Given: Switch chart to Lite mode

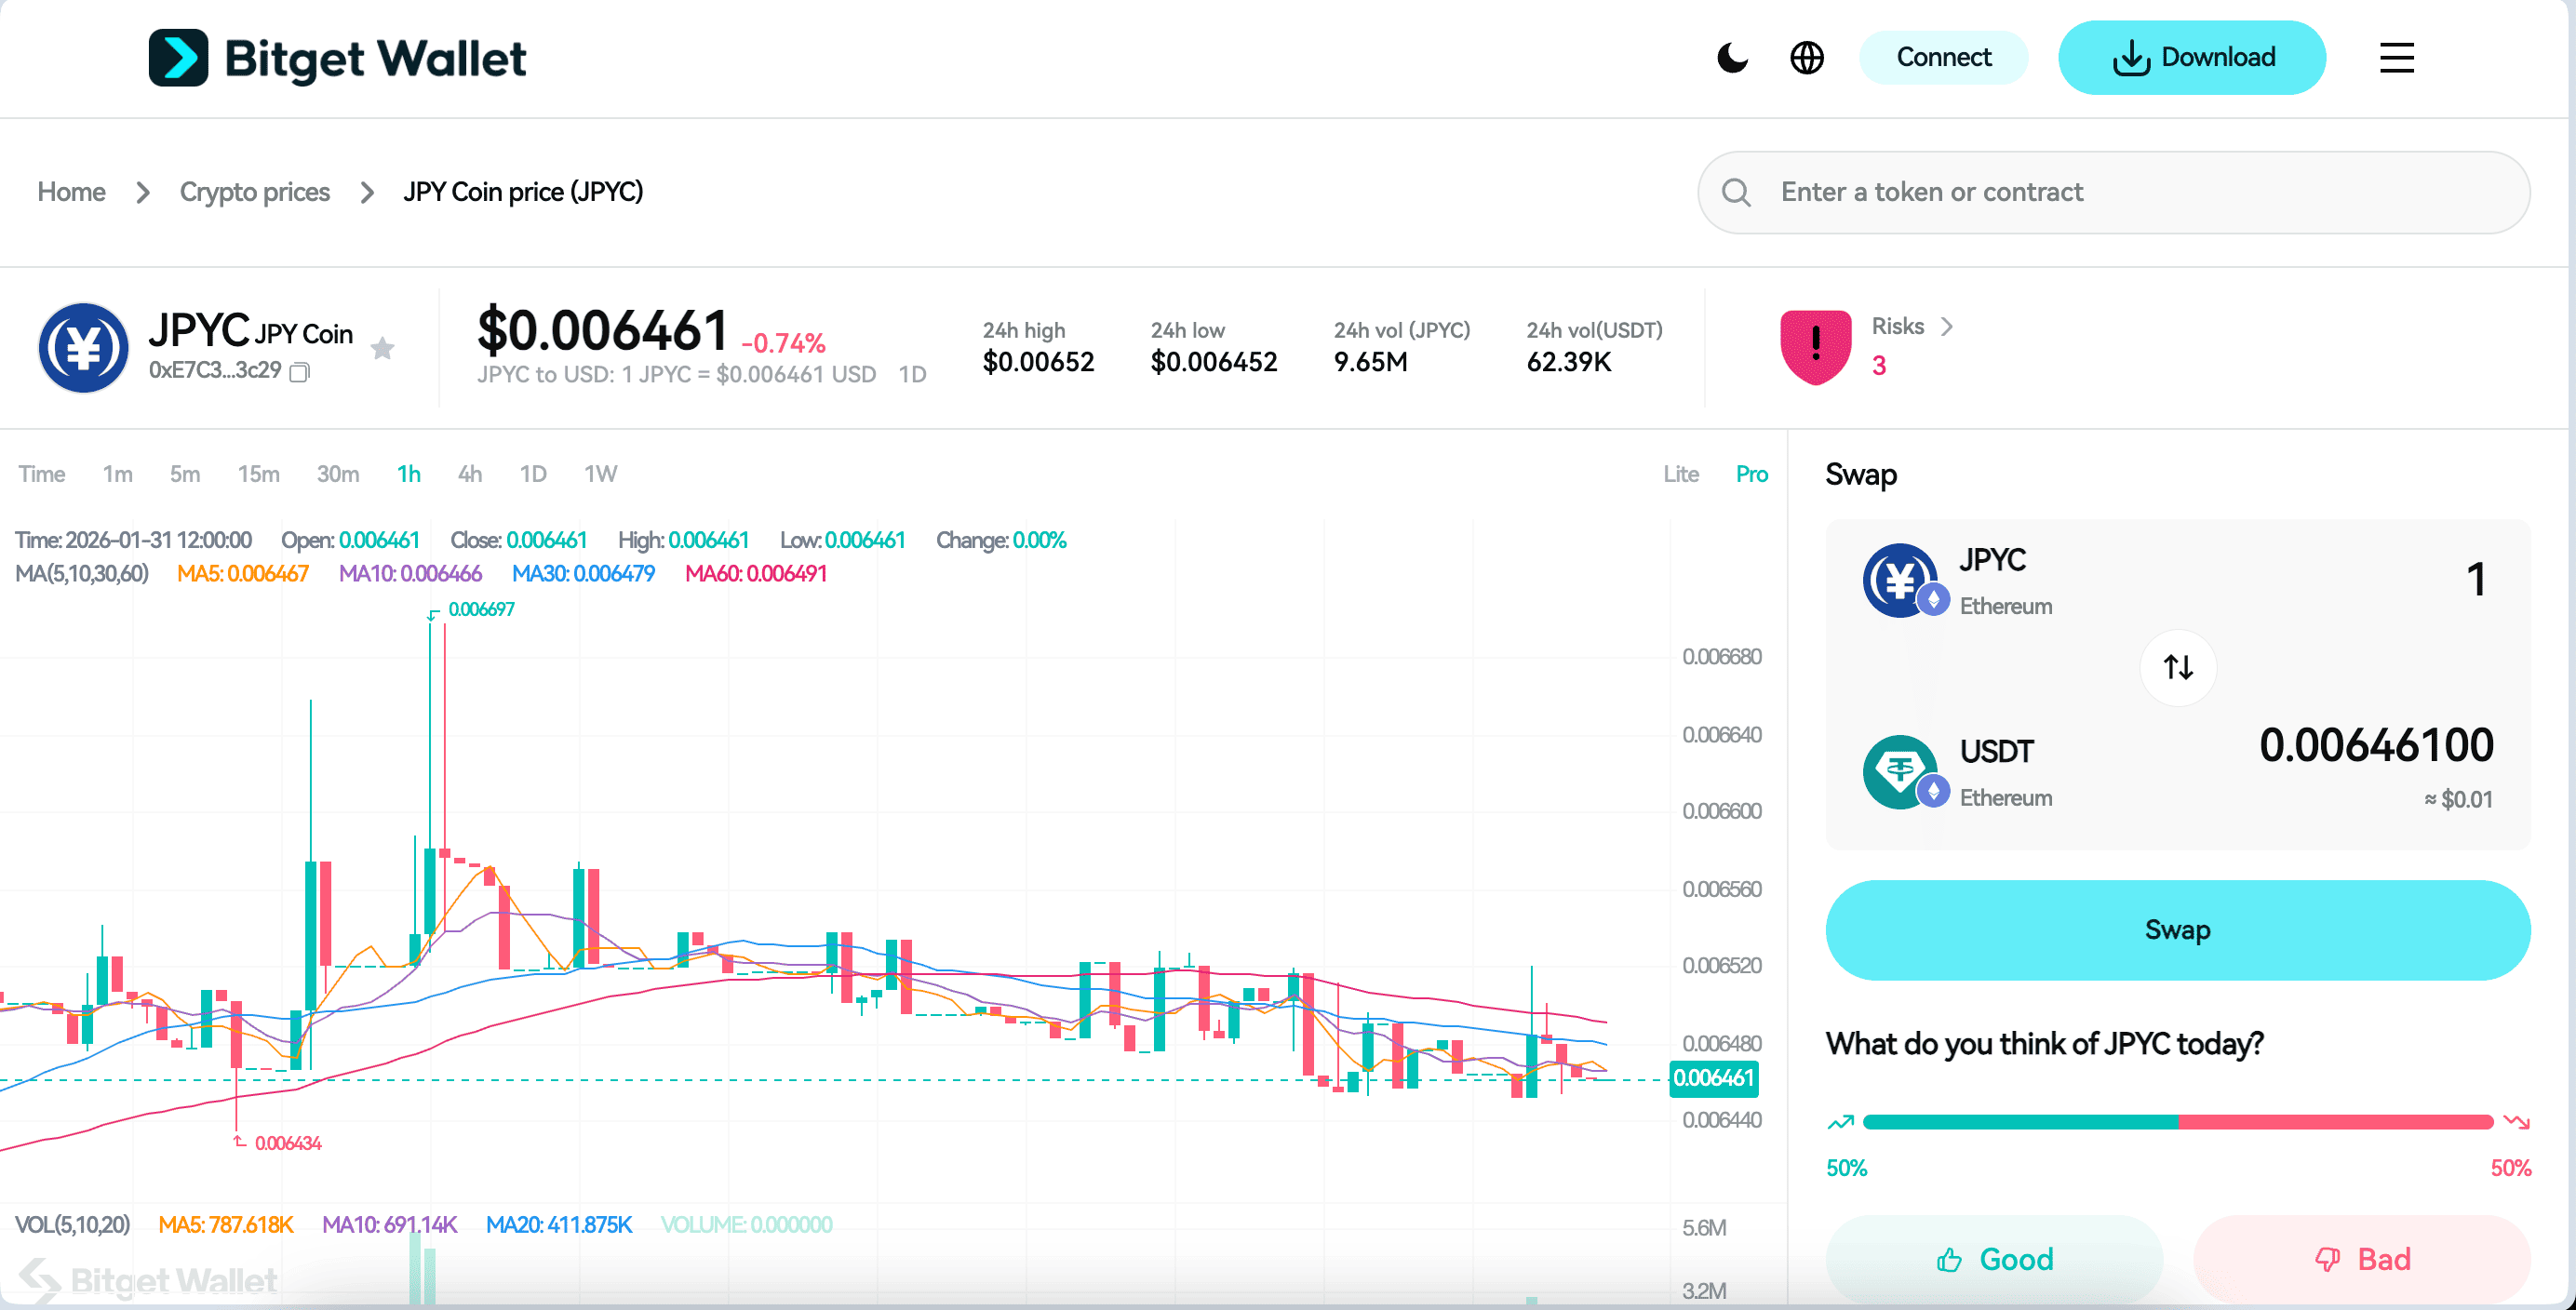Looking at the screenshot, I should (x=1681, y=474).
